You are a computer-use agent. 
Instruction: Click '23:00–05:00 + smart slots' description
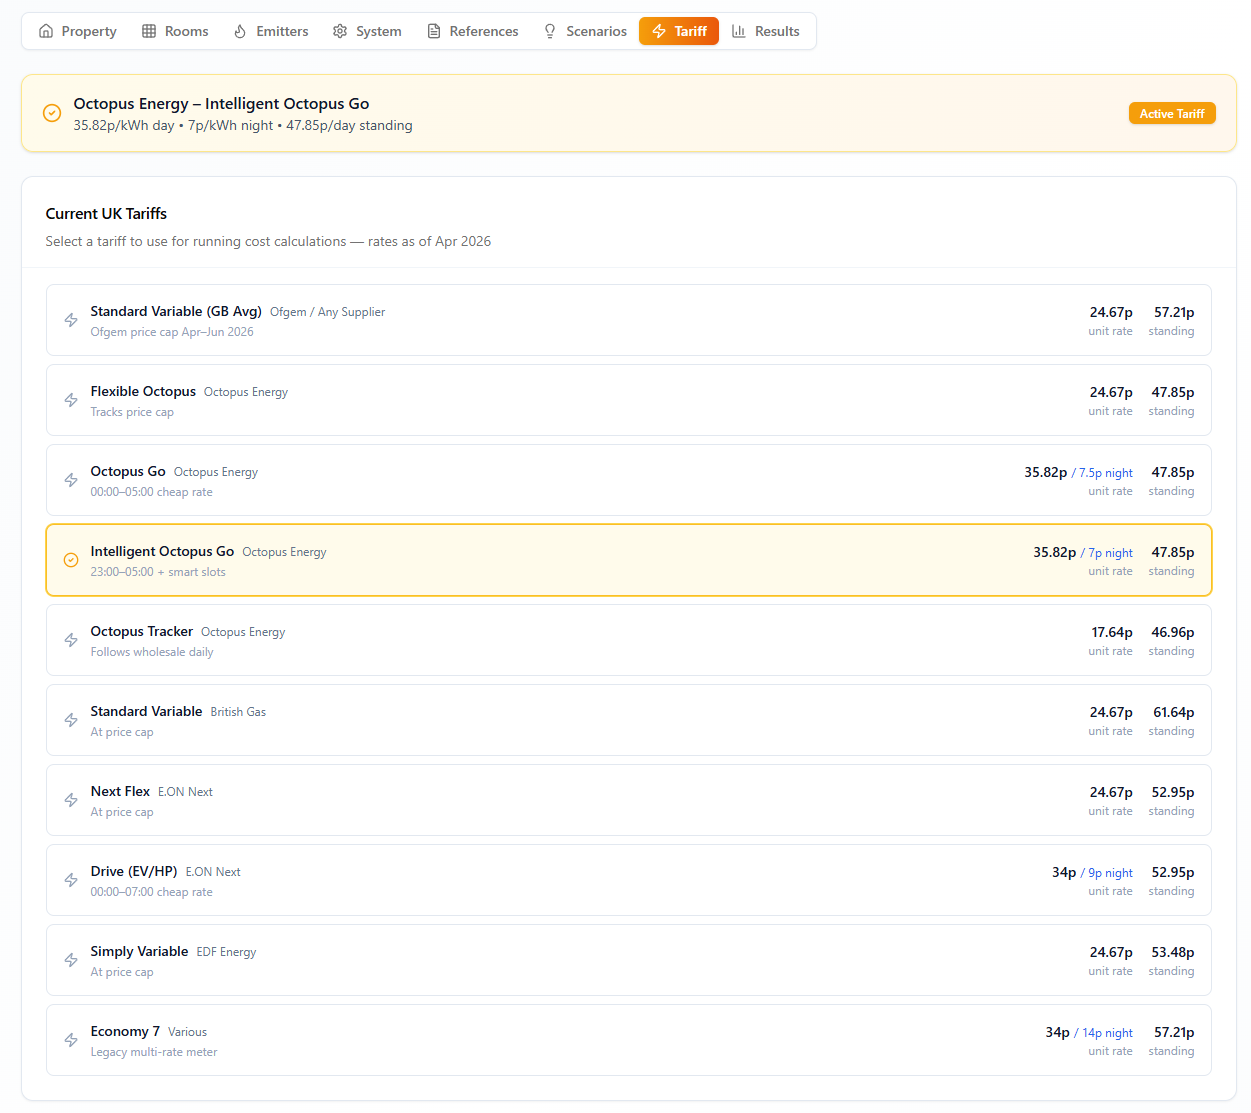point(158,572)
